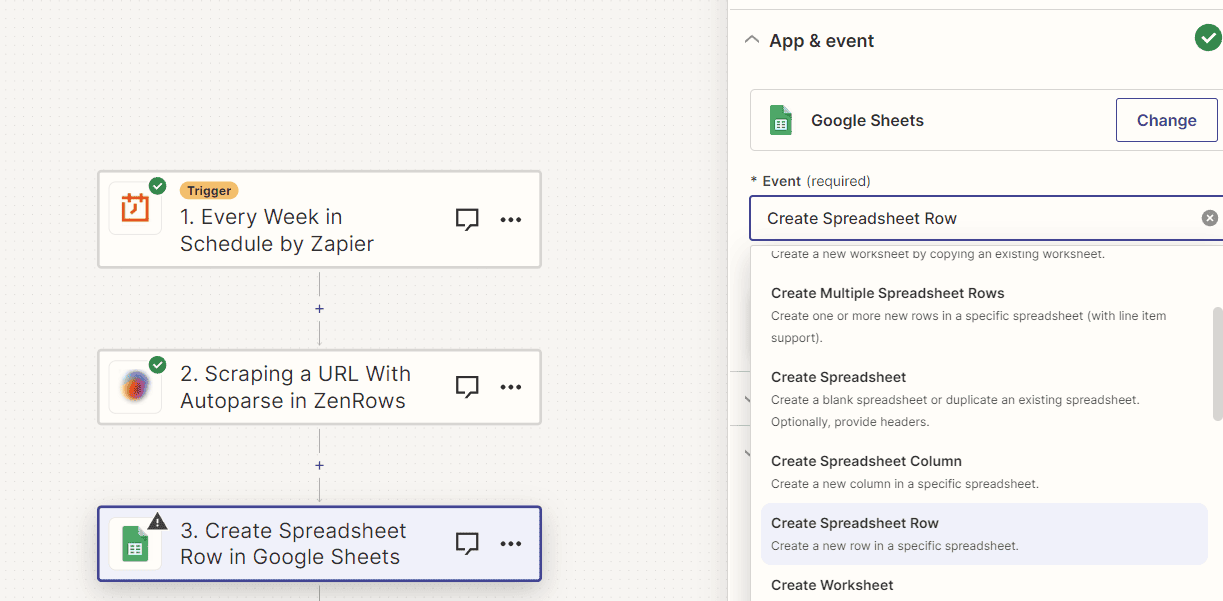Click the warning triangle on step 3
The width and height of the screenshot is (1223, 601).
(x=158, y=521)
